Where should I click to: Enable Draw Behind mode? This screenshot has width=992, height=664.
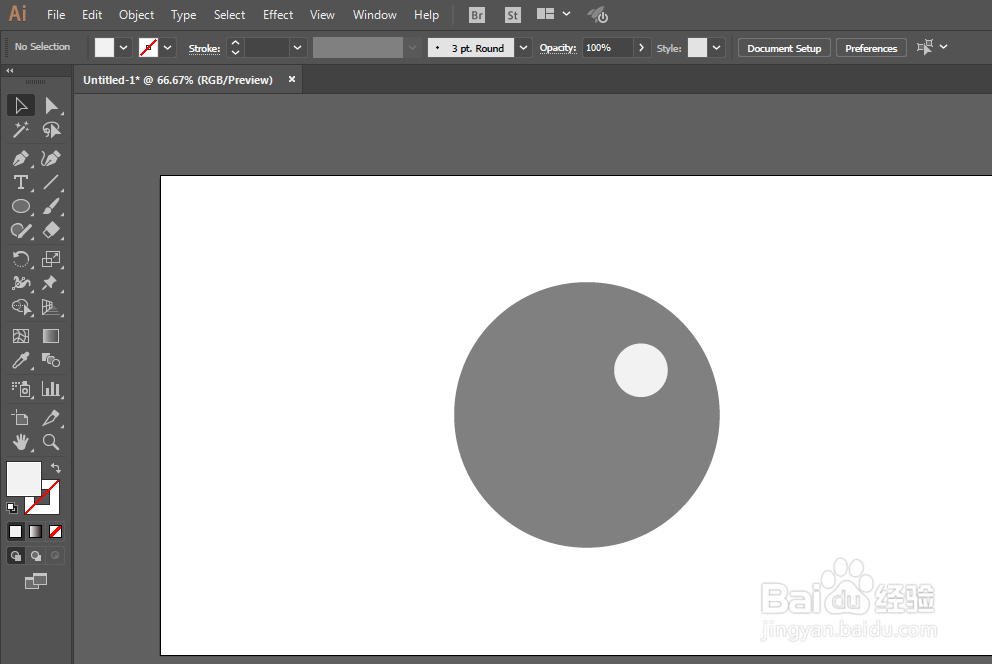pyautogui.click(x=35, y=556)
